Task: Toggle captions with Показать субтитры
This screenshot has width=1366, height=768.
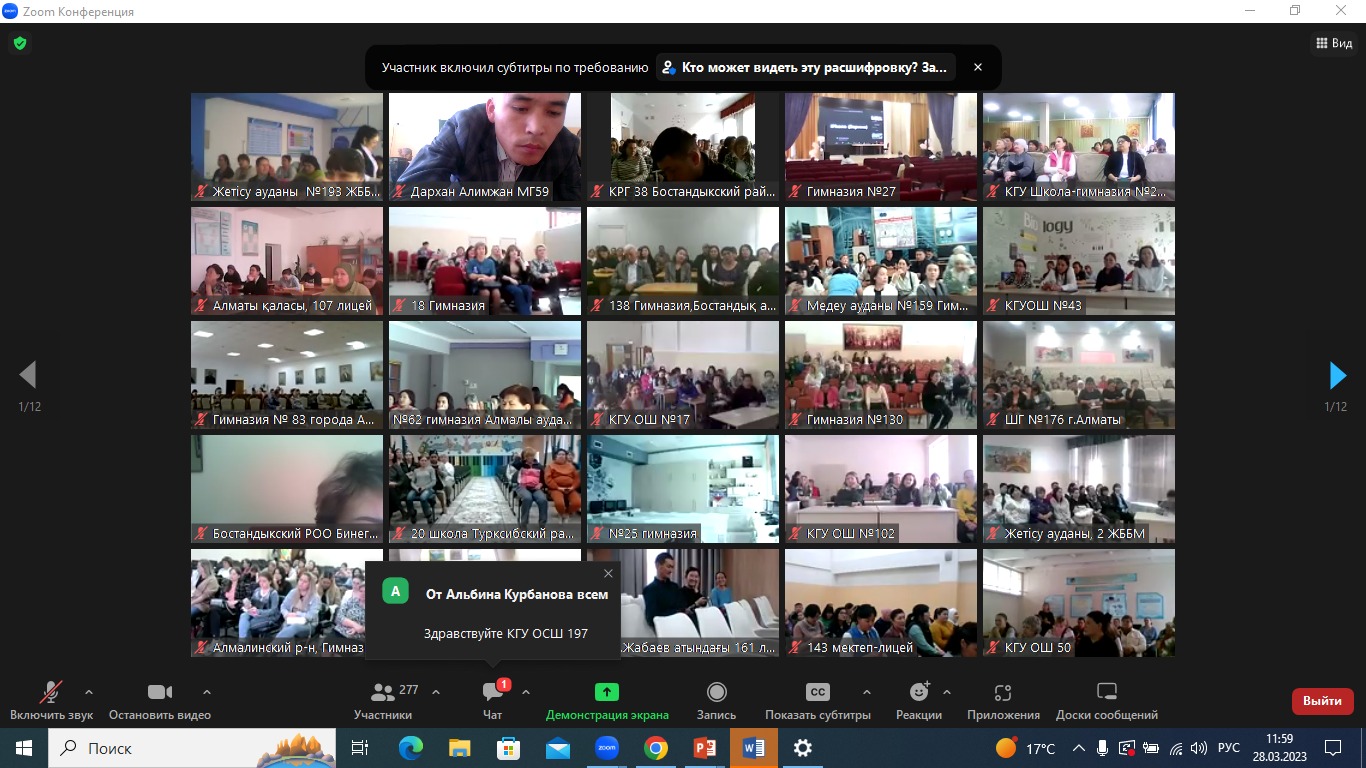Action: point(817,700)
